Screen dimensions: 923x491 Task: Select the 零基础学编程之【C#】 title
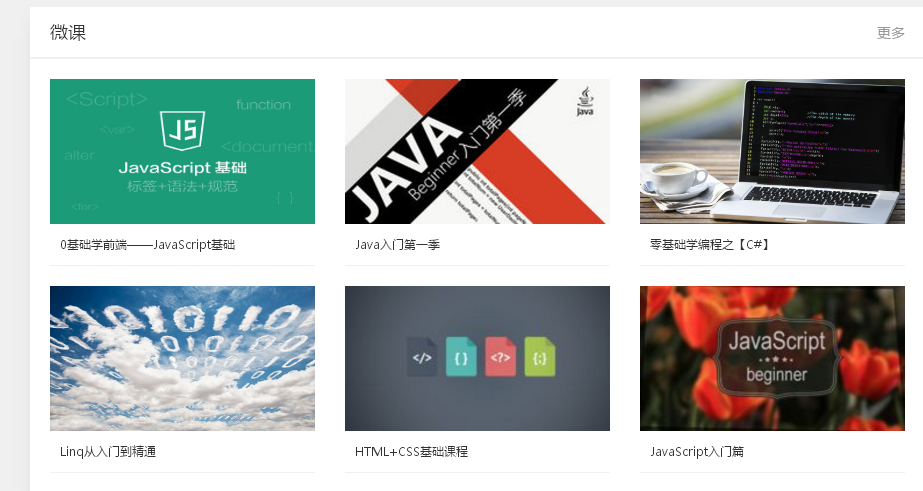tap(709, 244)
